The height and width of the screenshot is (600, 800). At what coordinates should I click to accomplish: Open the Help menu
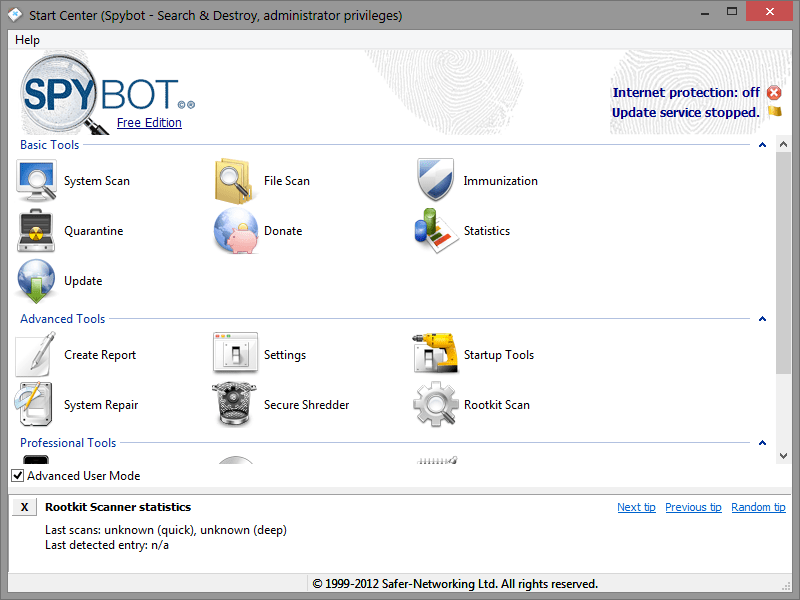point(28,40)
